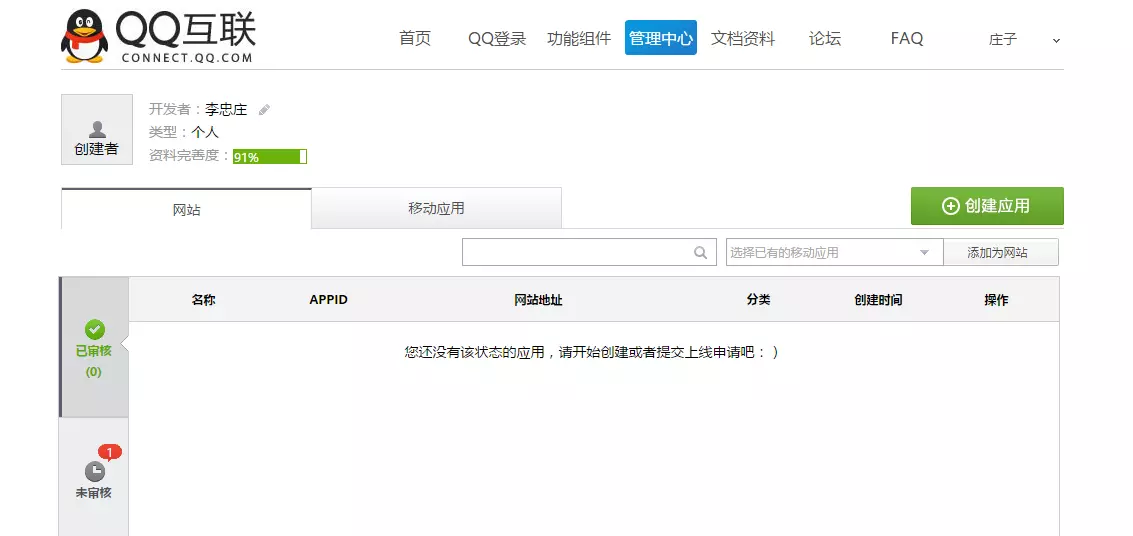This screenshot has width=1133, height=536.
Task: Click the APPID column header
Action: click(329, 300)
